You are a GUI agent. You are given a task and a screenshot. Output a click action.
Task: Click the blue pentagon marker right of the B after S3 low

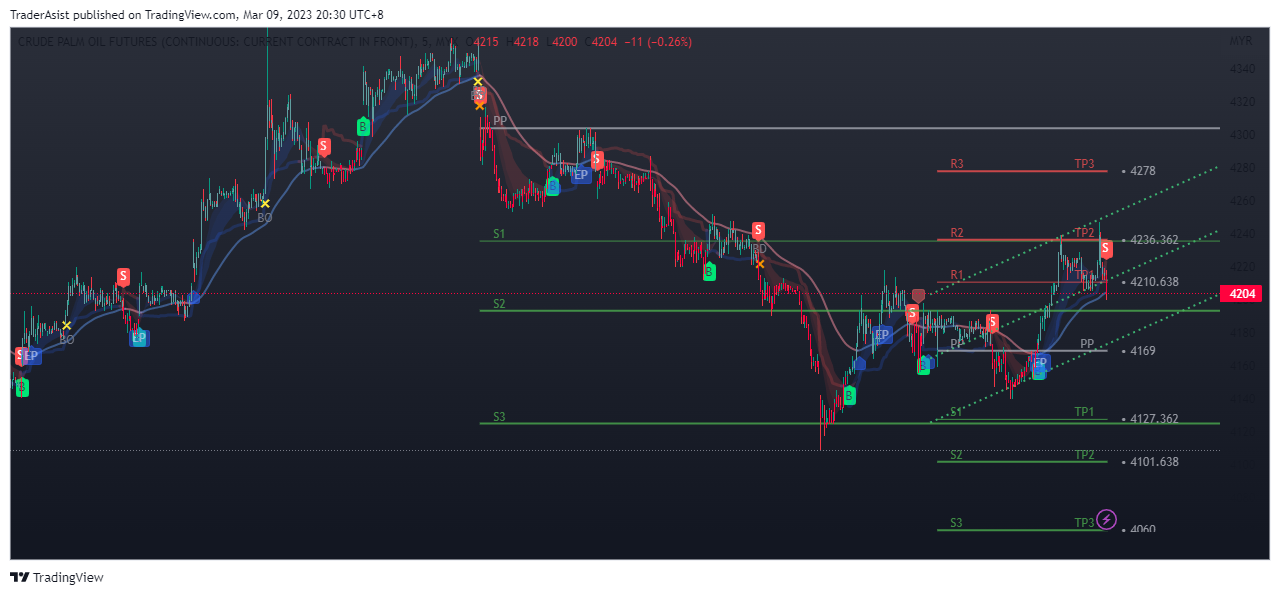(859, 364)
